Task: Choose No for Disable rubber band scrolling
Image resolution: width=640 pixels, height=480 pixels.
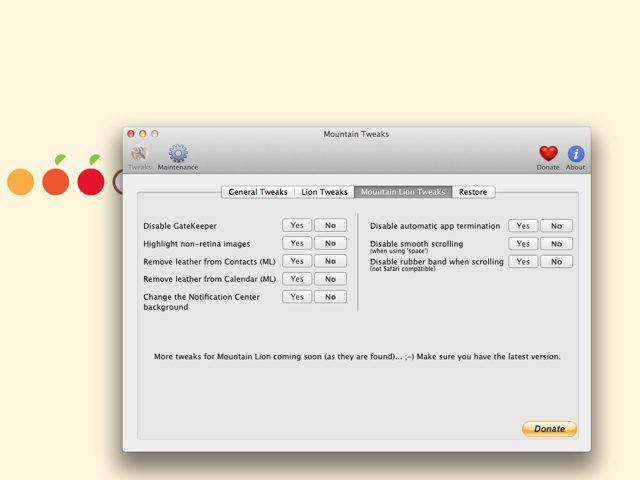Action: 556,262
